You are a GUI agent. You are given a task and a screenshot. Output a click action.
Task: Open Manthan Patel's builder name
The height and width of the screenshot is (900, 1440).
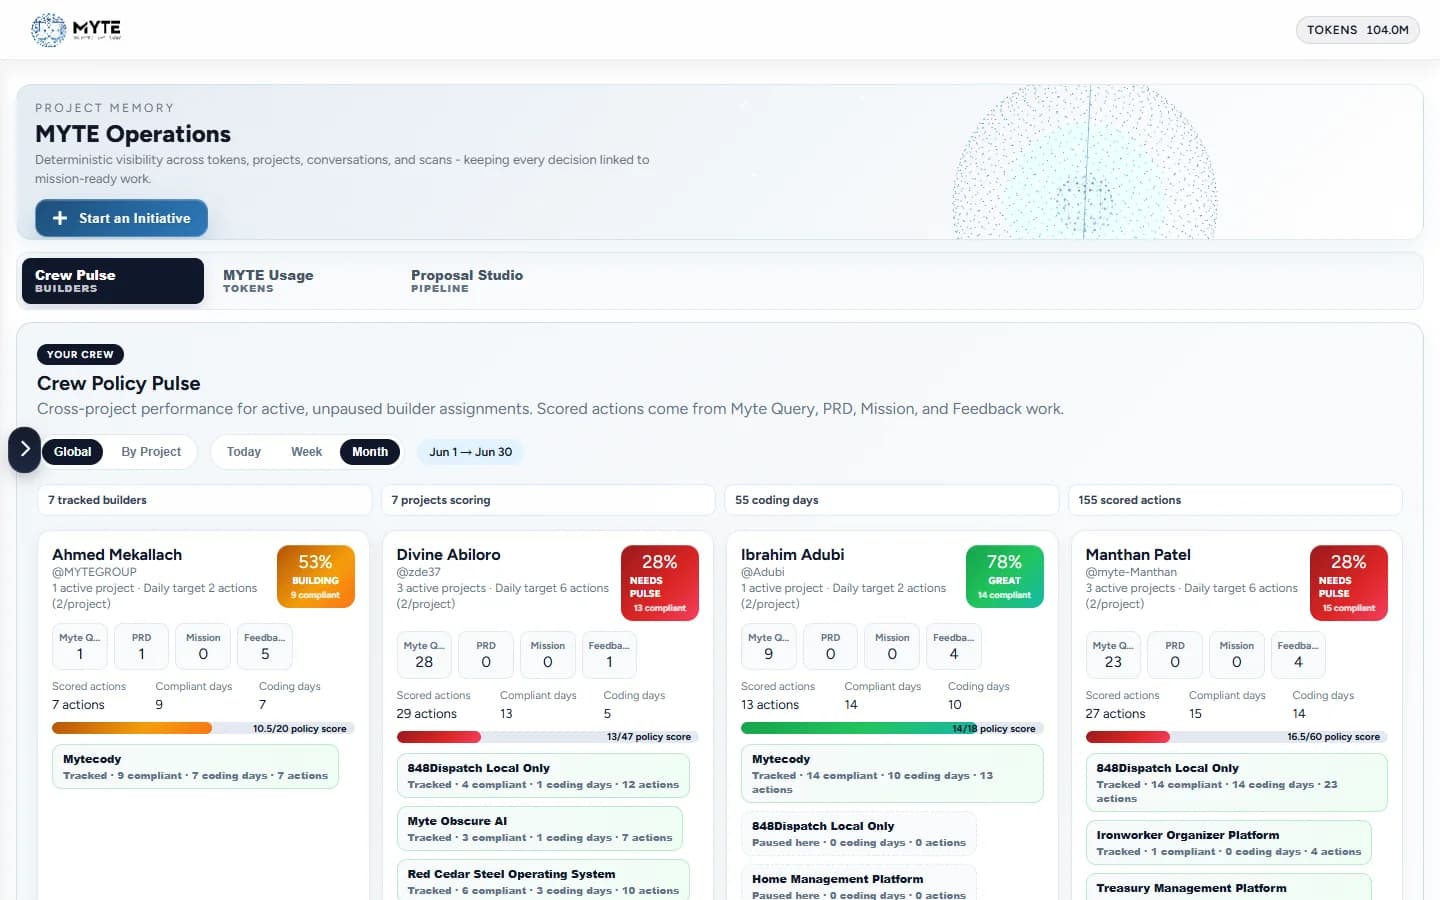click(x=1138, y=555)
